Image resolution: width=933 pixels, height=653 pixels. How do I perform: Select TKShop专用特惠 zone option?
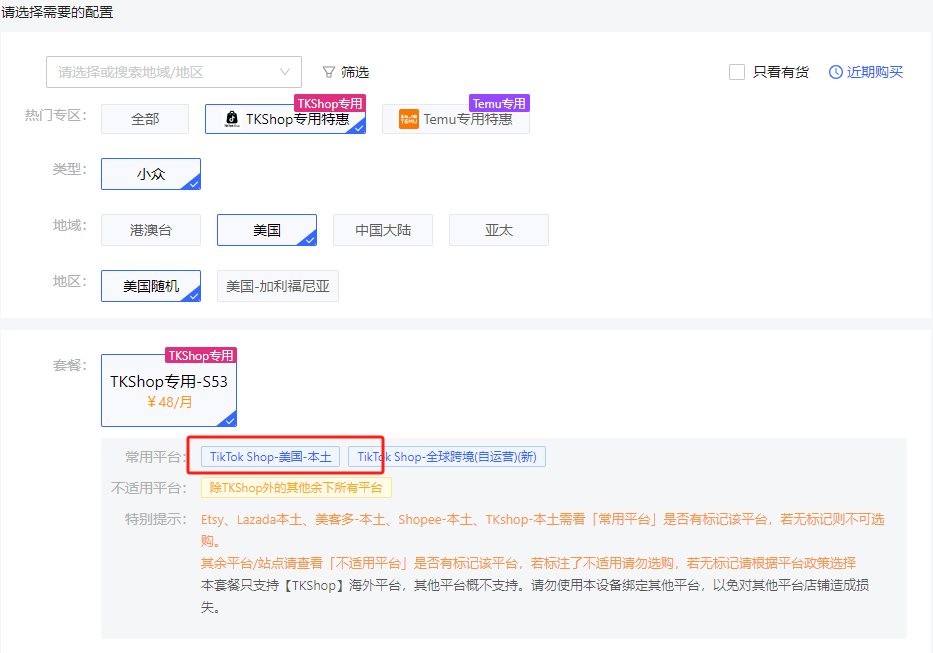click(285, 119)
